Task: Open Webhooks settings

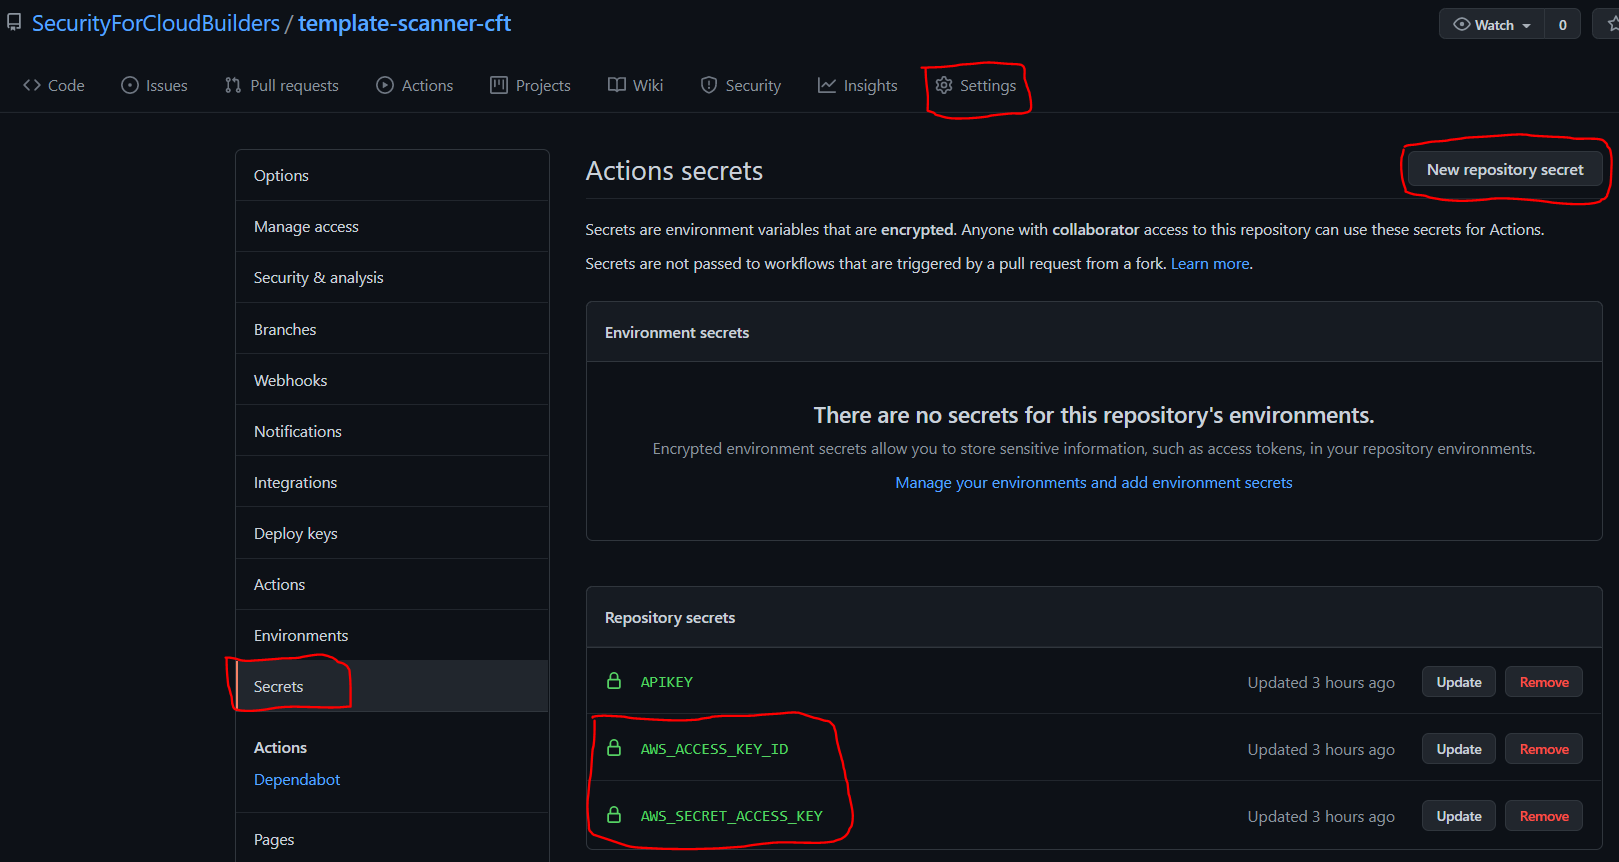Action: [392, 380]
